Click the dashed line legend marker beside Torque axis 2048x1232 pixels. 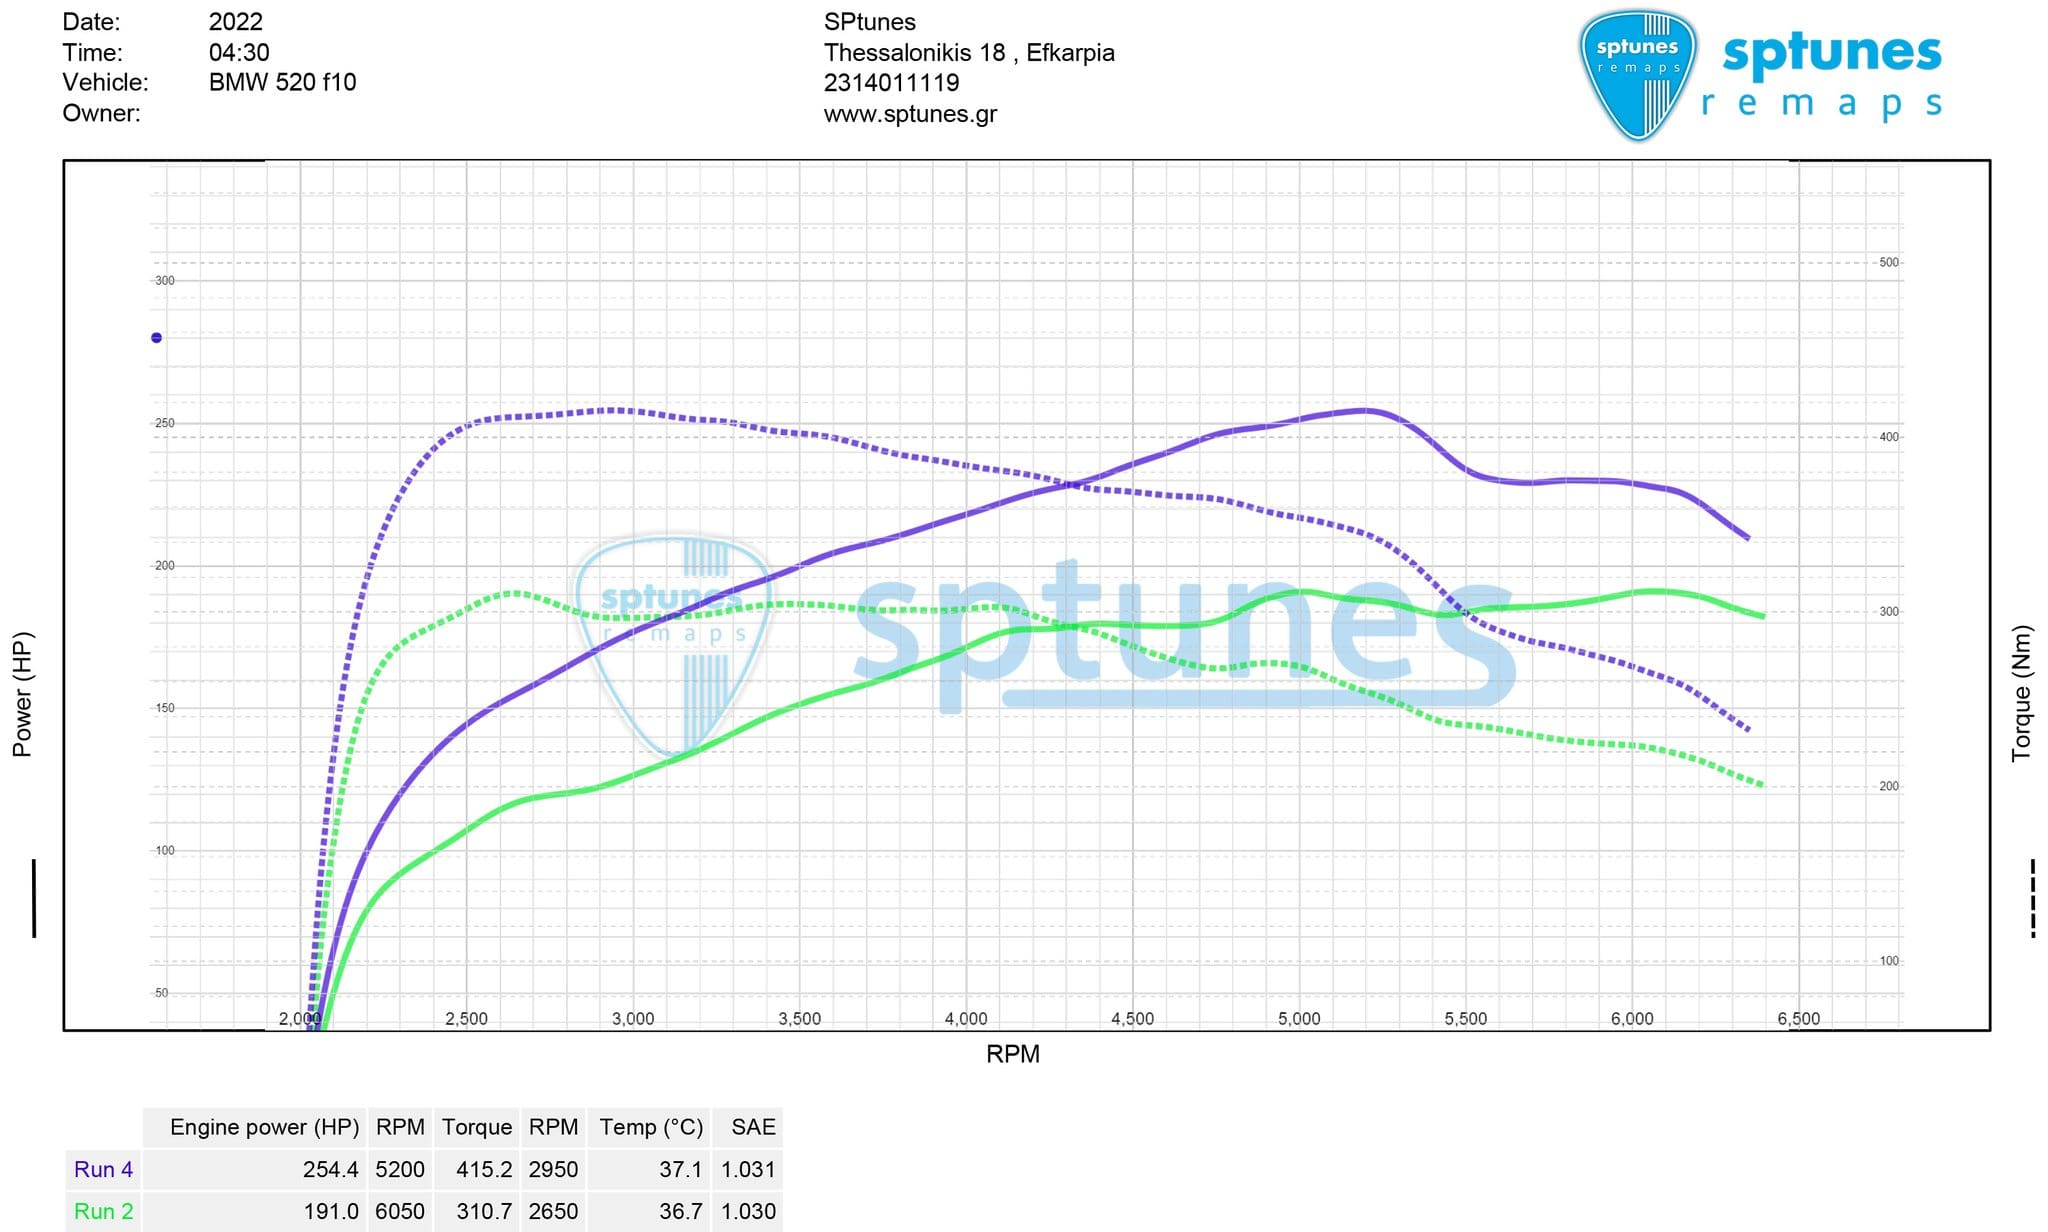tap(2033, 898)
